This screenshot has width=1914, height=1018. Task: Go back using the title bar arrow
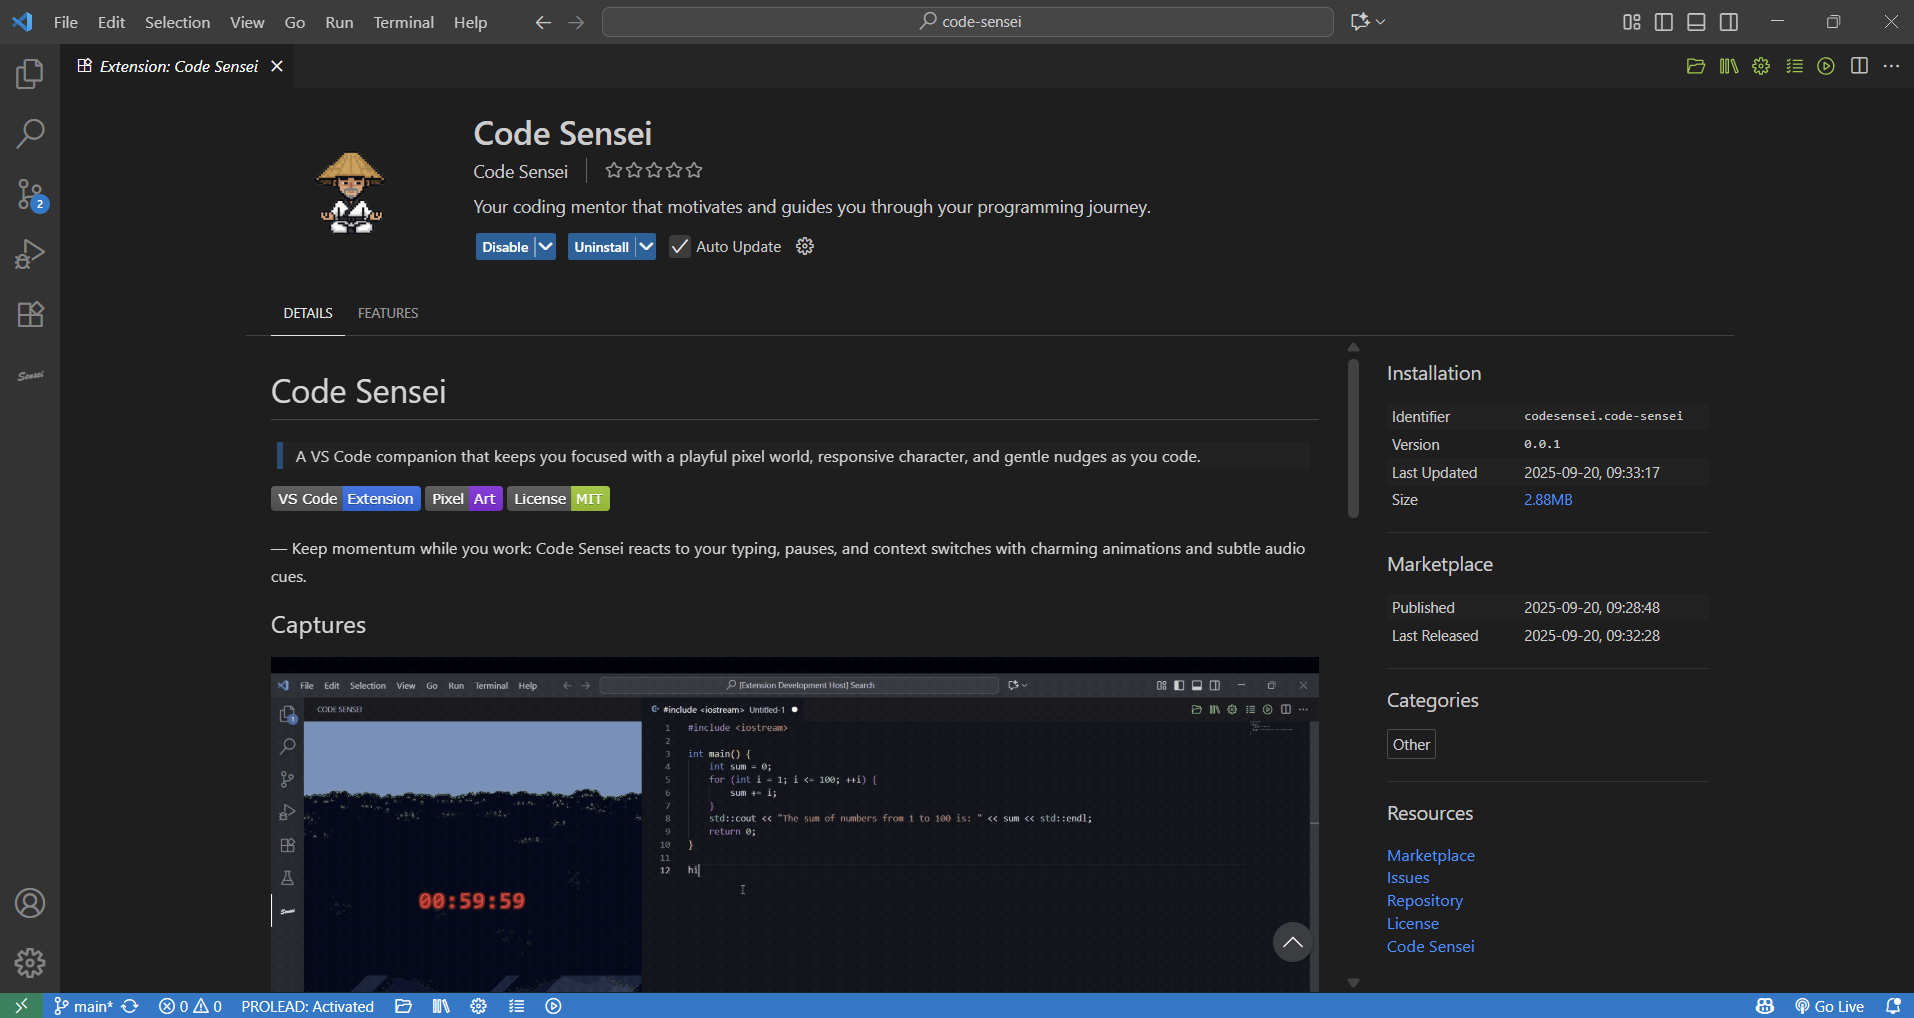click(543, 22)
